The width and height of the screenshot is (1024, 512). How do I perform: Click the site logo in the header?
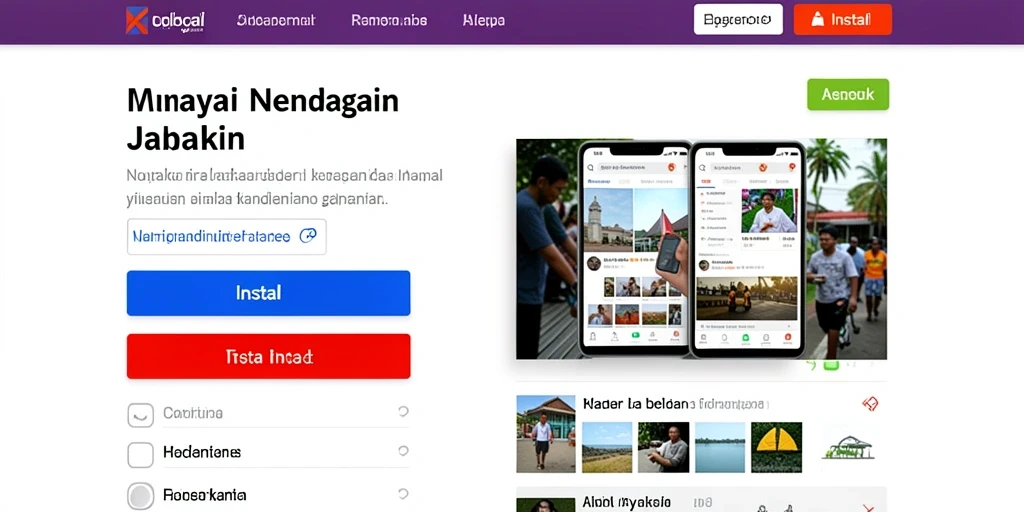[165, 20]
